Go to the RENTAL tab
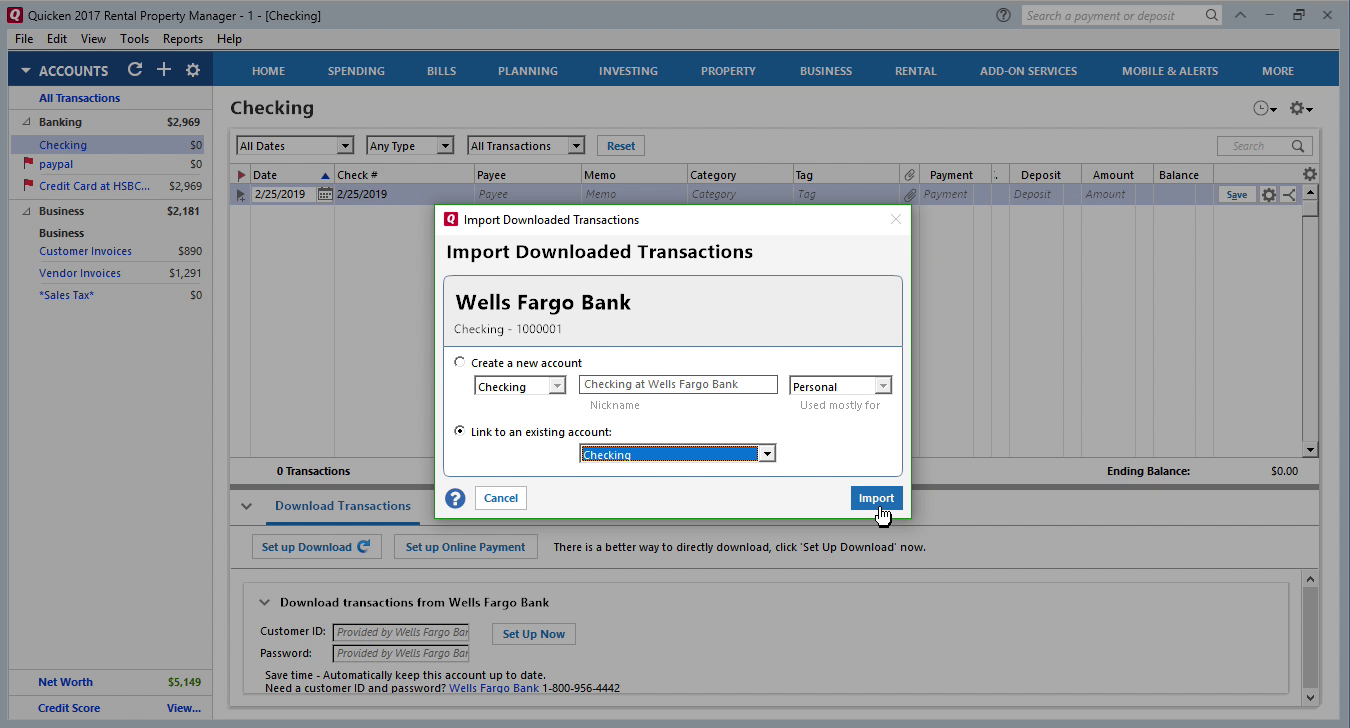Image resolution: width=1350 pixels, height=728 pixels. coord(916,71)
